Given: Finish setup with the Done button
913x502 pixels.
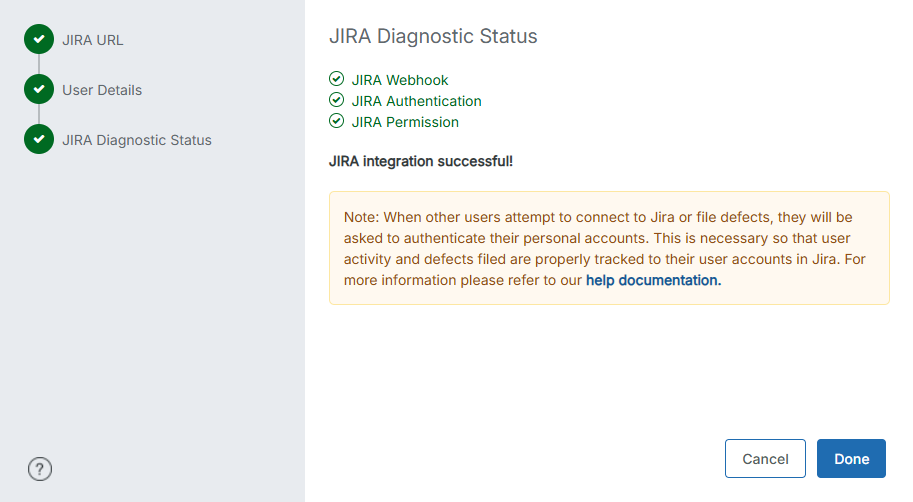Looking at the screenshot, I should 851,458.
